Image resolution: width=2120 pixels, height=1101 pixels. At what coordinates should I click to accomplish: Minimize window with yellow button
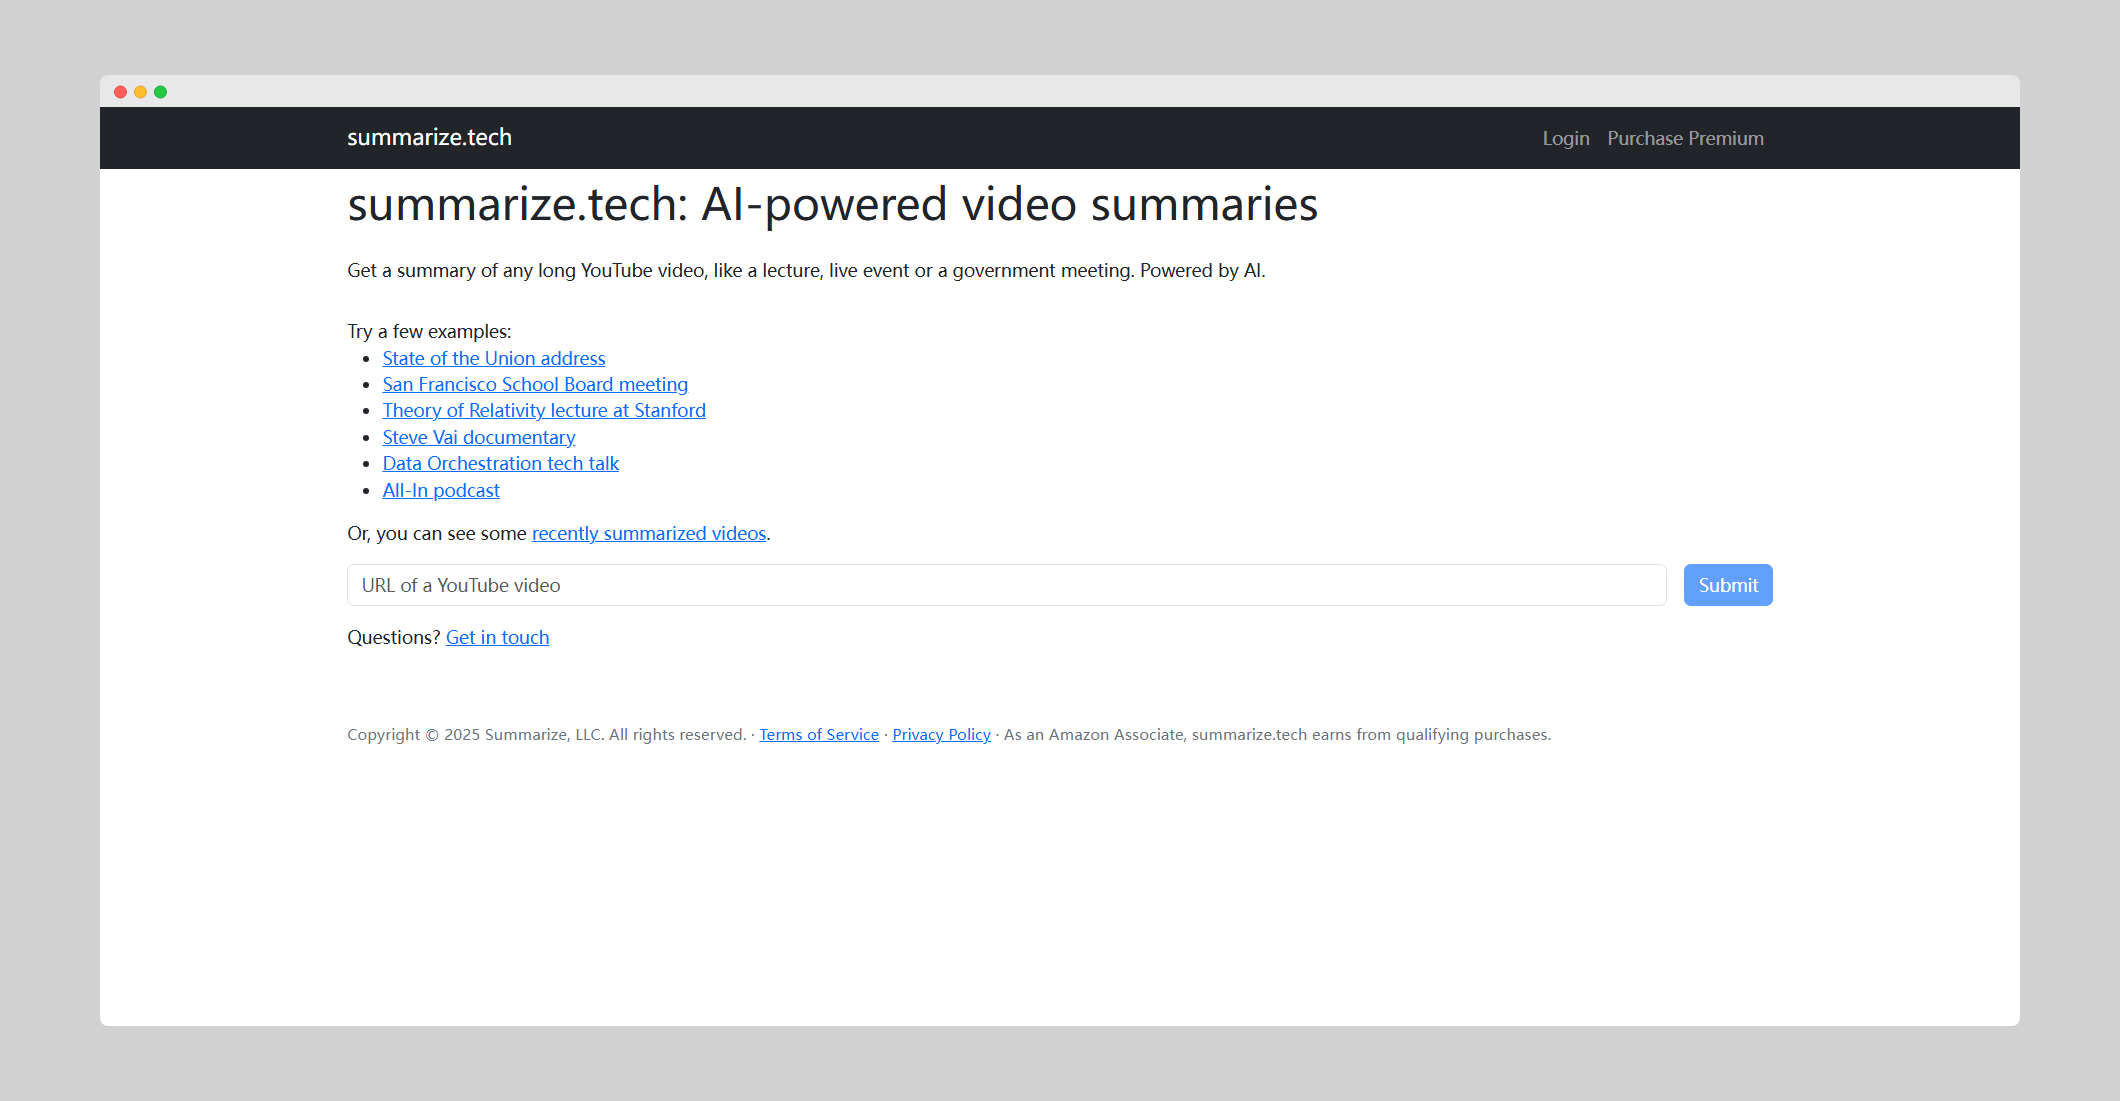140,92
